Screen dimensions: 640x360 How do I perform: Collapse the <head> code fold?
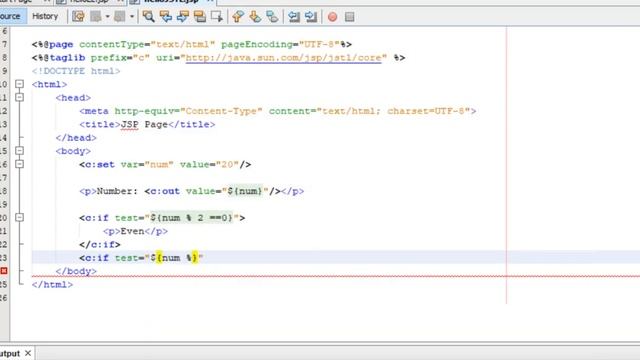19,98
